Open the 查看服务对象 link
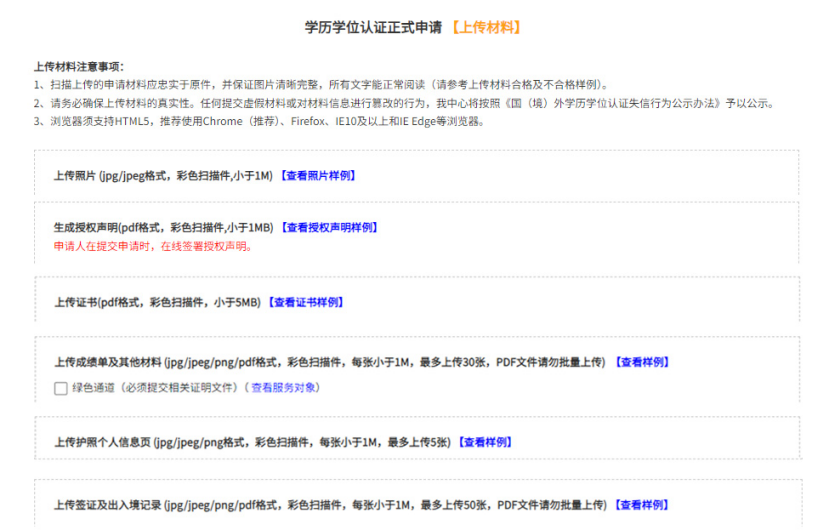This screenshot has width=830, height=530. (285, 387)
